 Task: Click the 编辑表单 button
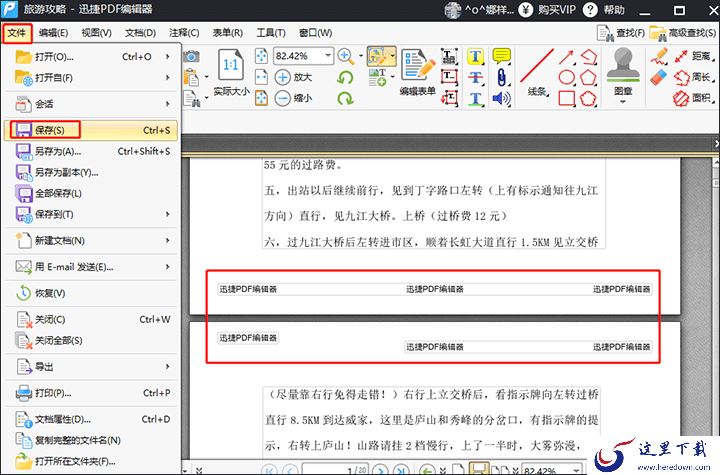pos(417,73)
